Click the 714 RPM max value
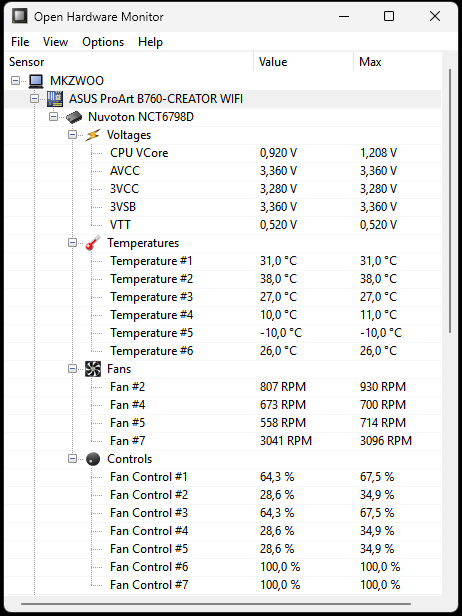Screen dimensions: 462x616 coord(383,423)
